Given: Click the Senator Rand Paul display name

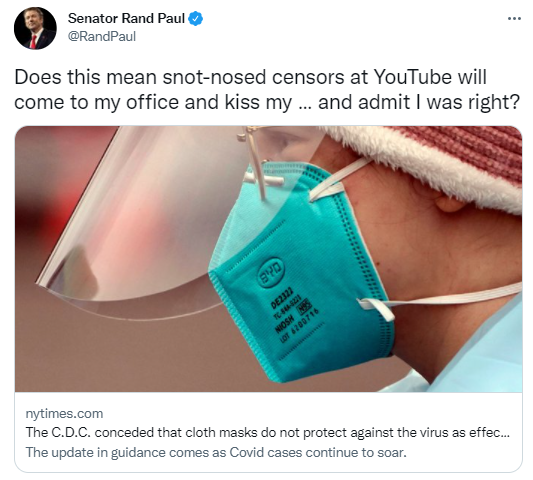Looking at the screenshot, I should tap(126, 18).
